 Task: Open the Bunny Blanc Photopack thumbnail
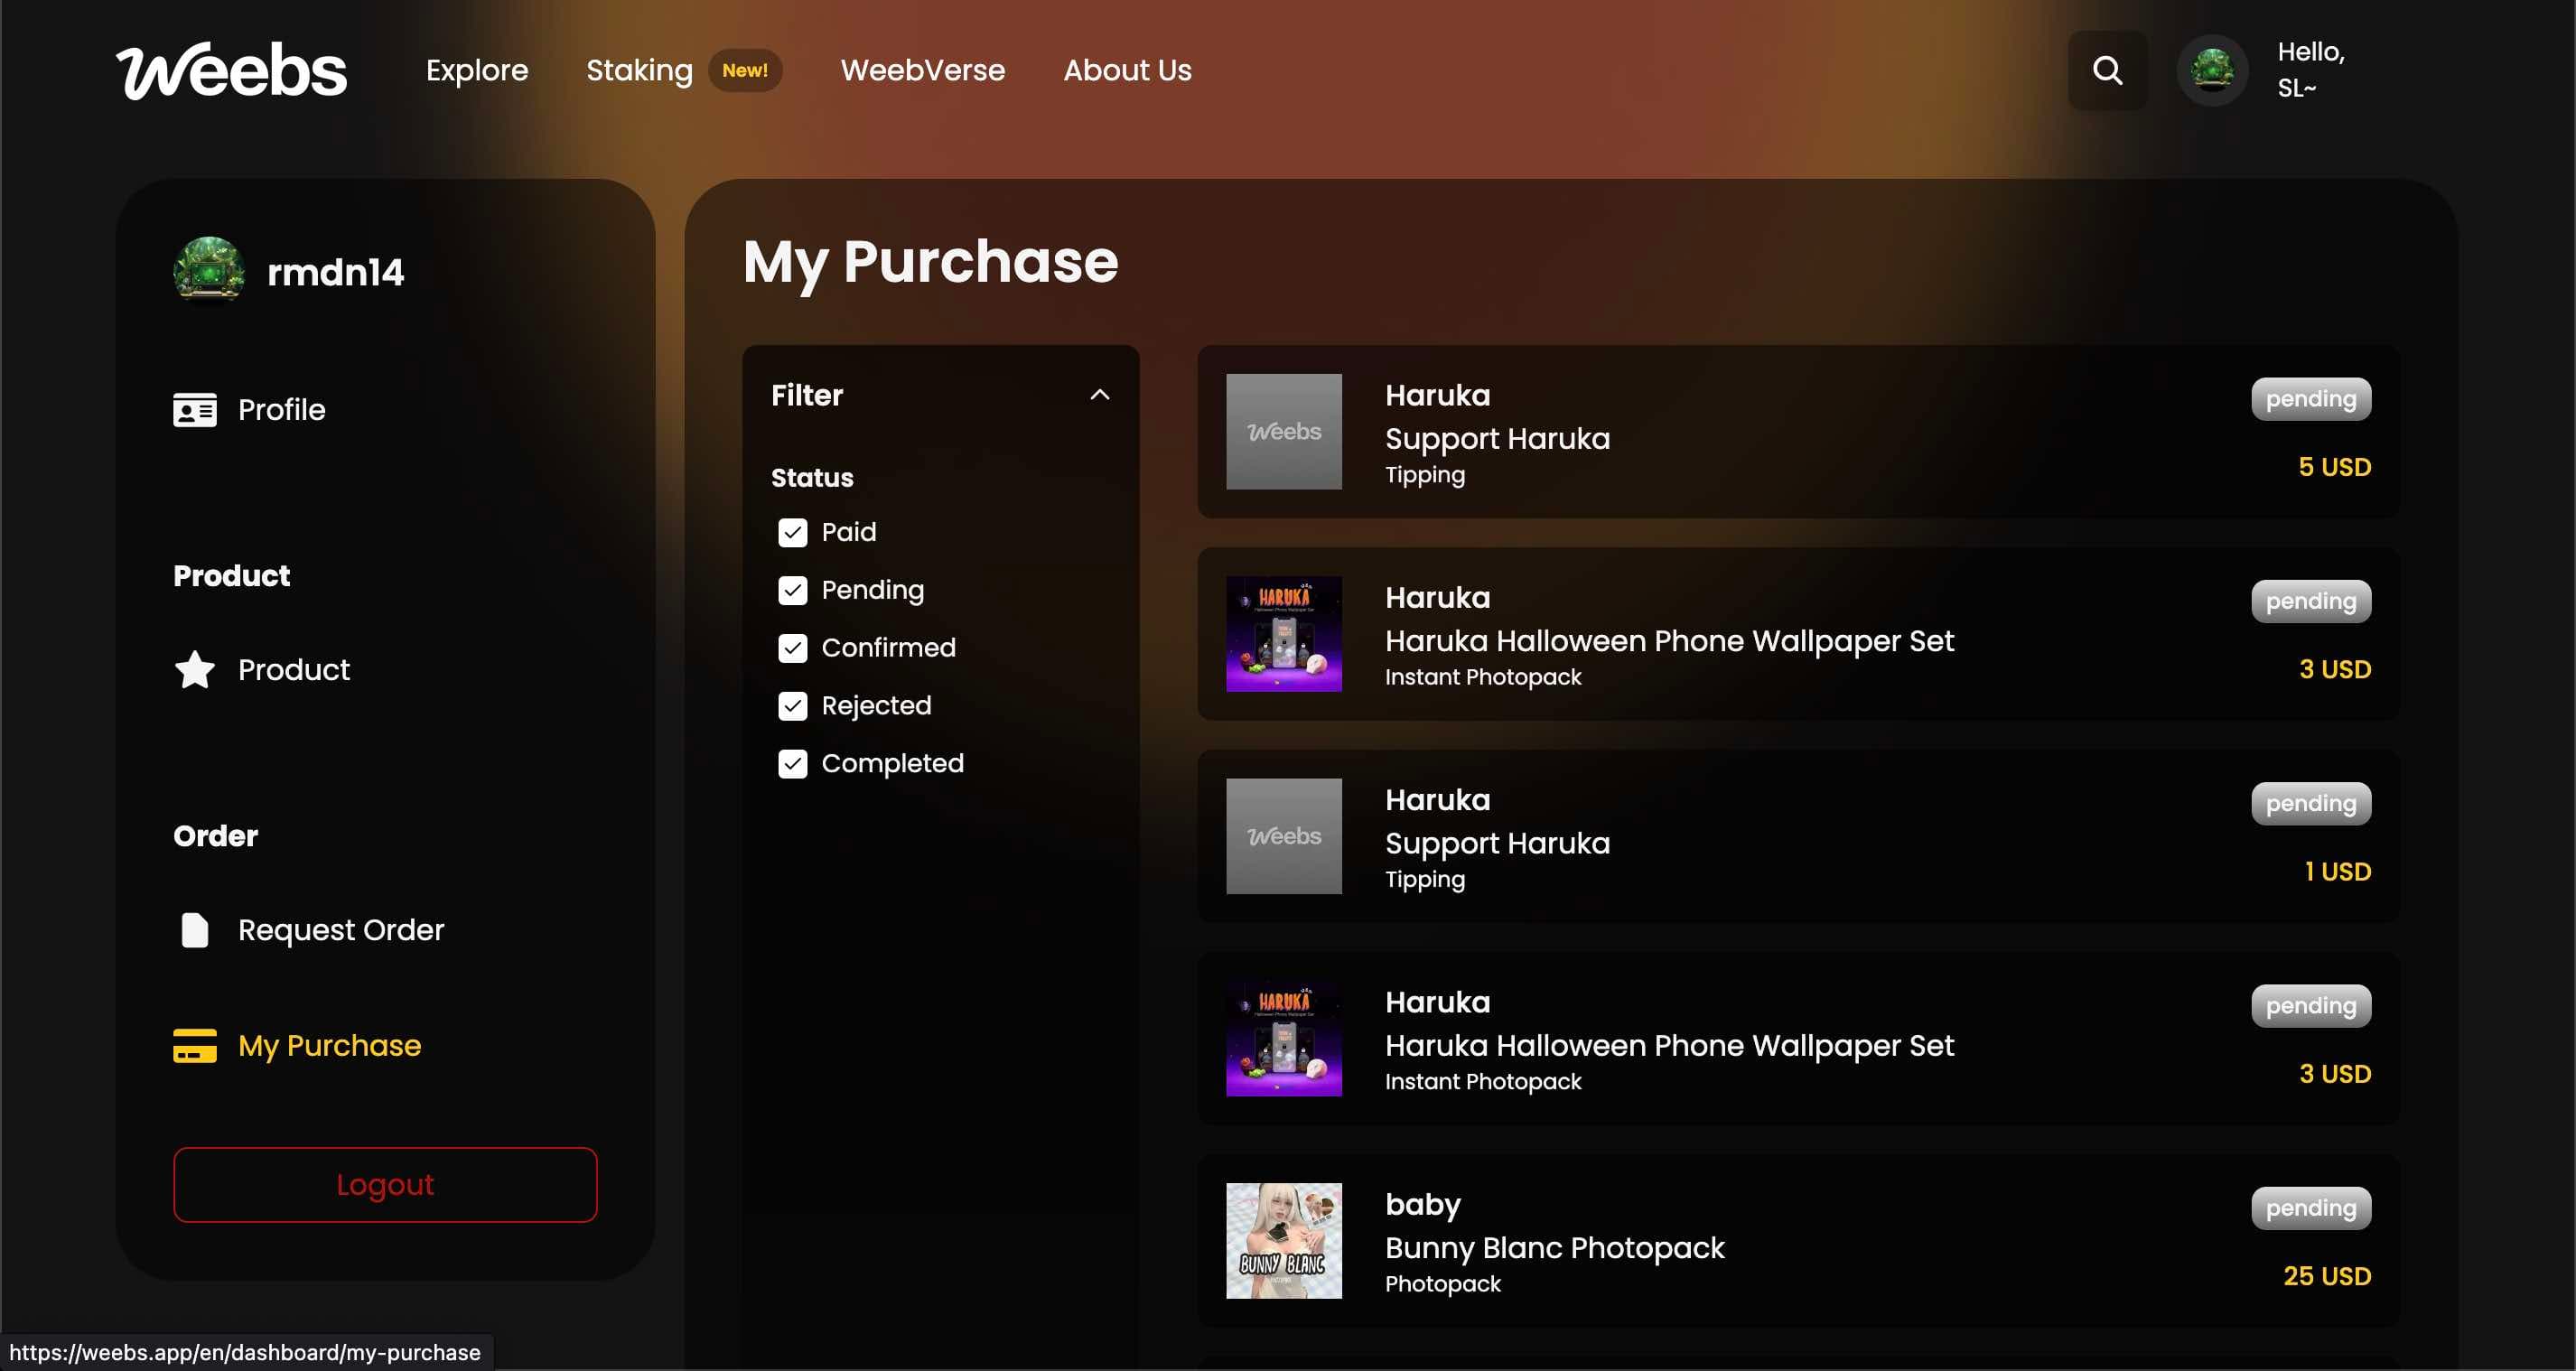(1284, 1241)
